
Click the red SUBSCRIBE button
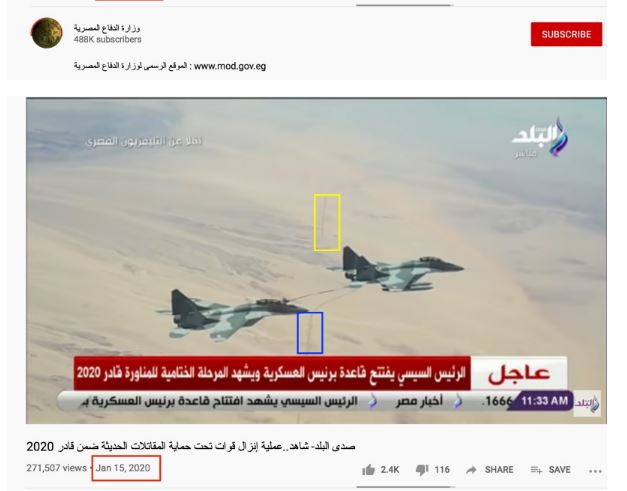[566, 34]
